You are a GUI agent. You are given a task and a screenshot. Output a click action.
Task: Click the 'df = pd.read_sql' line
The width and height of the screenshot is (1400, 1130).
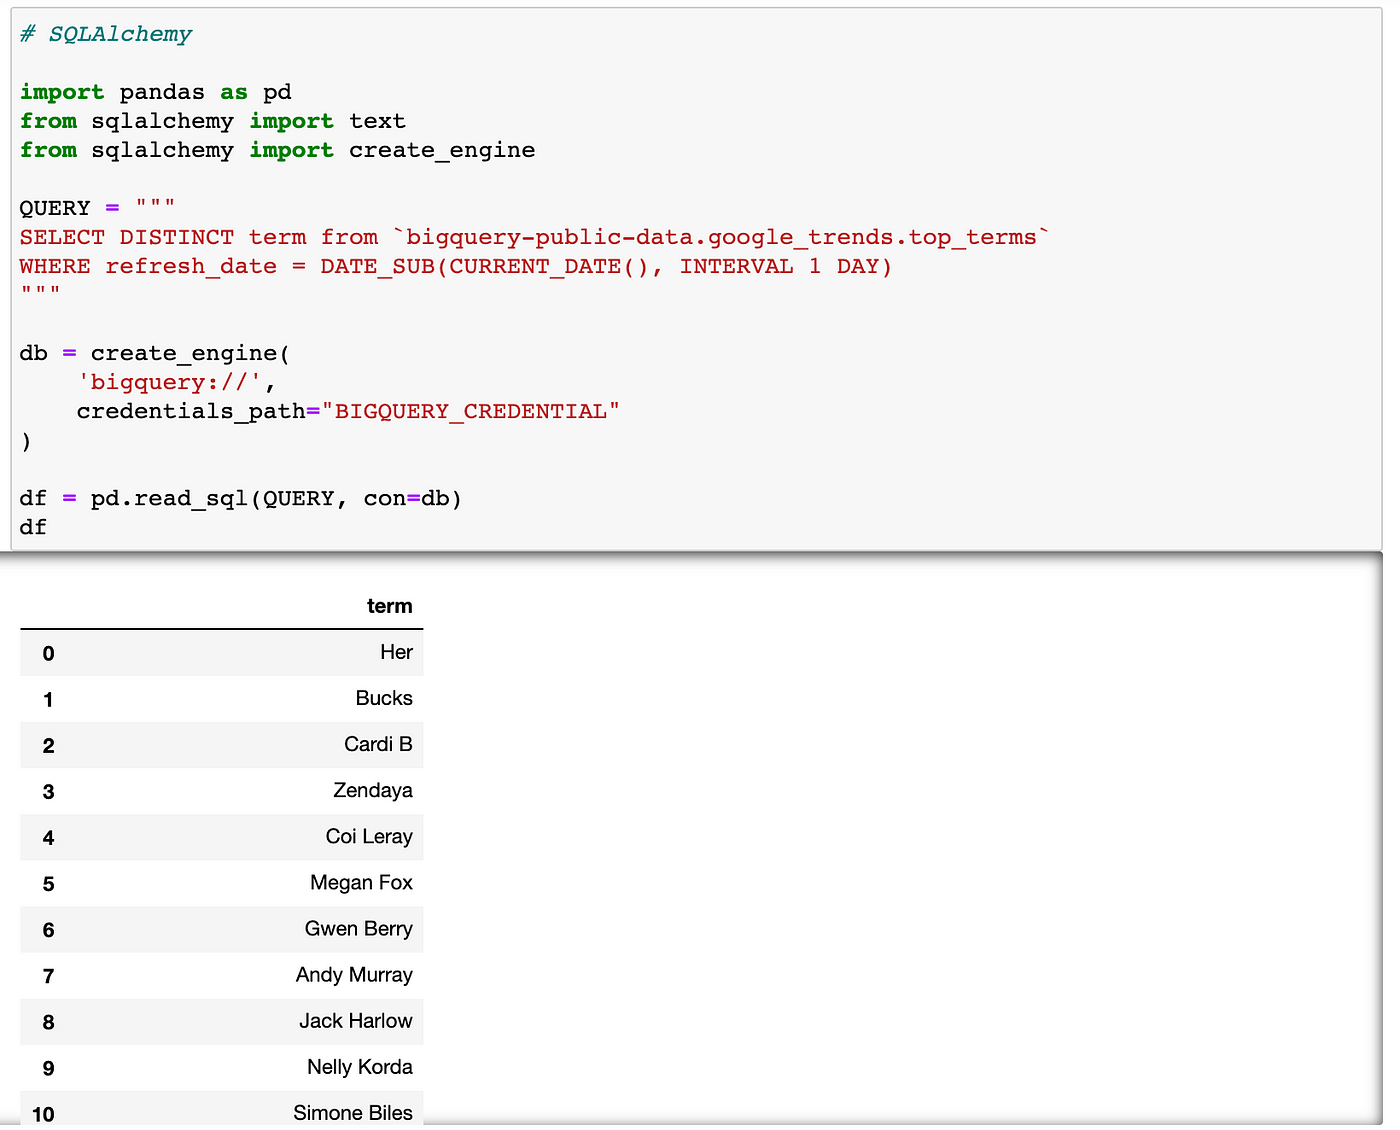(x=241, y=498)
